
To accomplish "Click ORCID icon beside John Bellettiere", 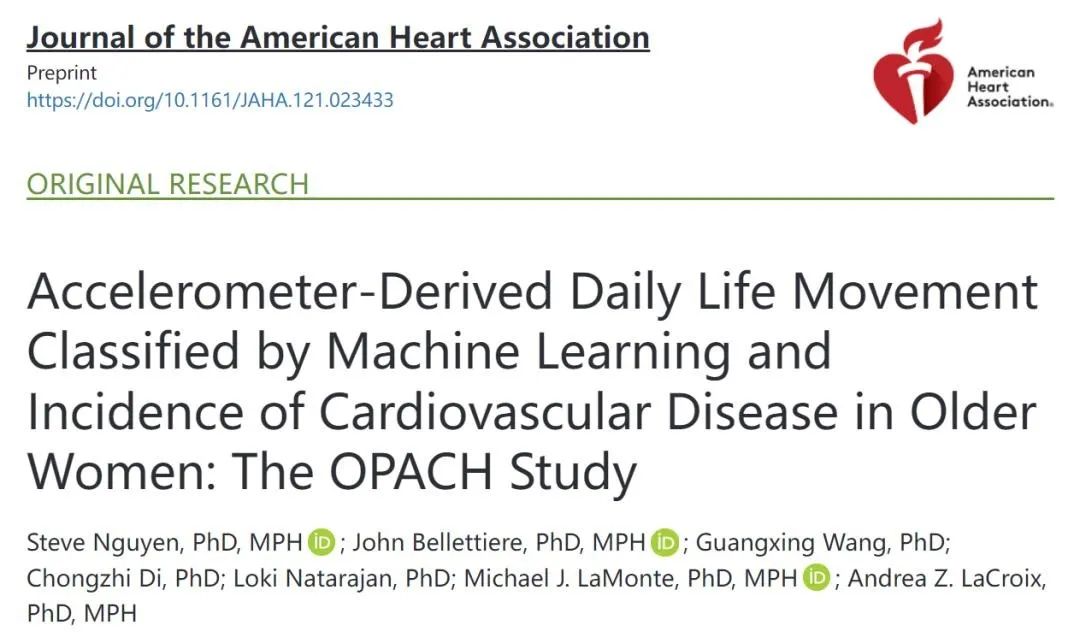I will click(665, 543).
